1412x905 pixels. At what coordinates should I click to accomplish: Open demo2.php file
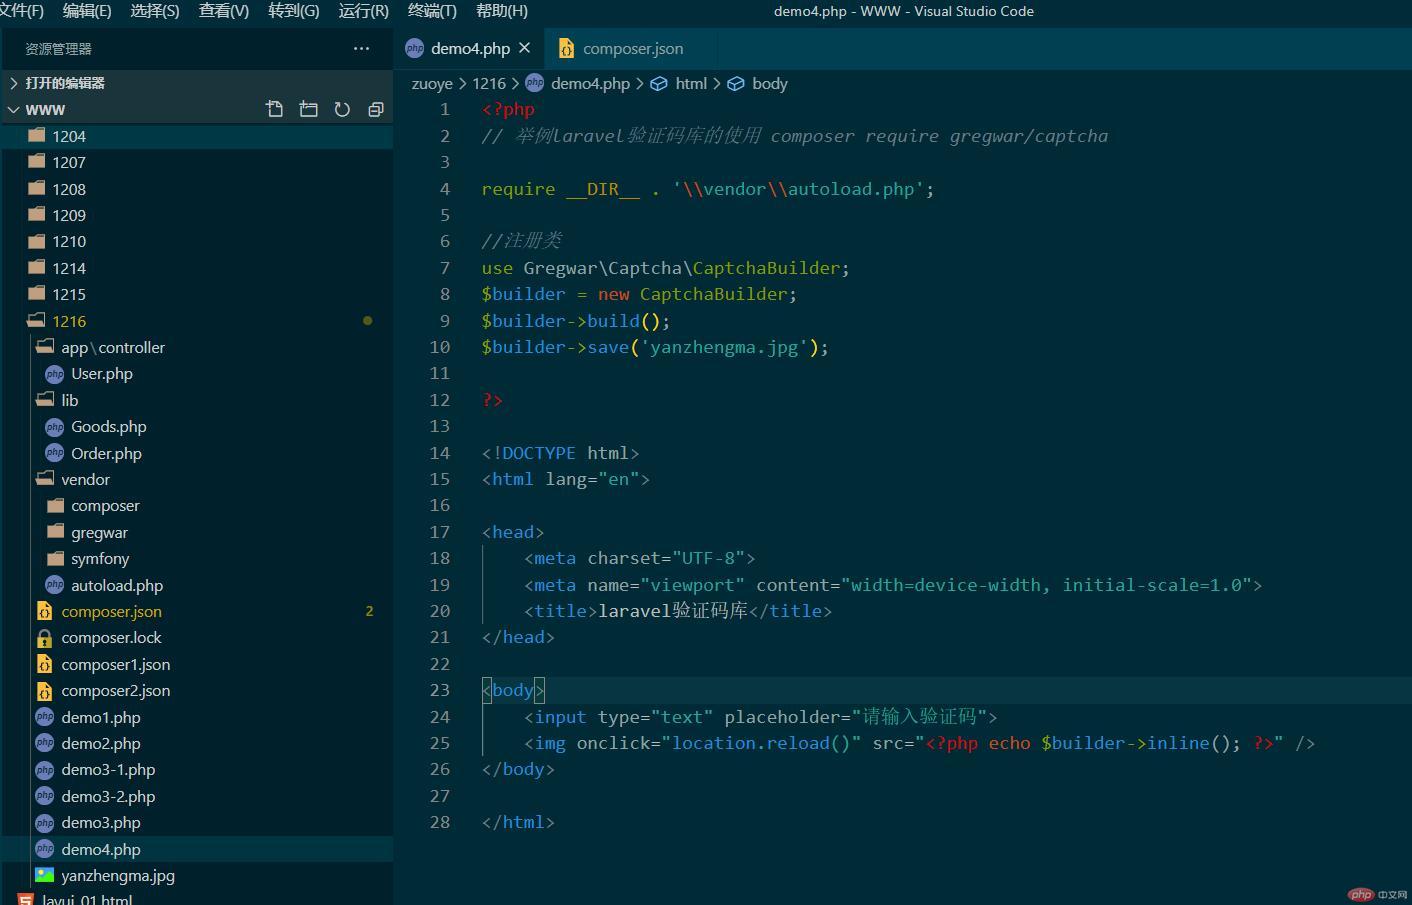tap(196, 743)
